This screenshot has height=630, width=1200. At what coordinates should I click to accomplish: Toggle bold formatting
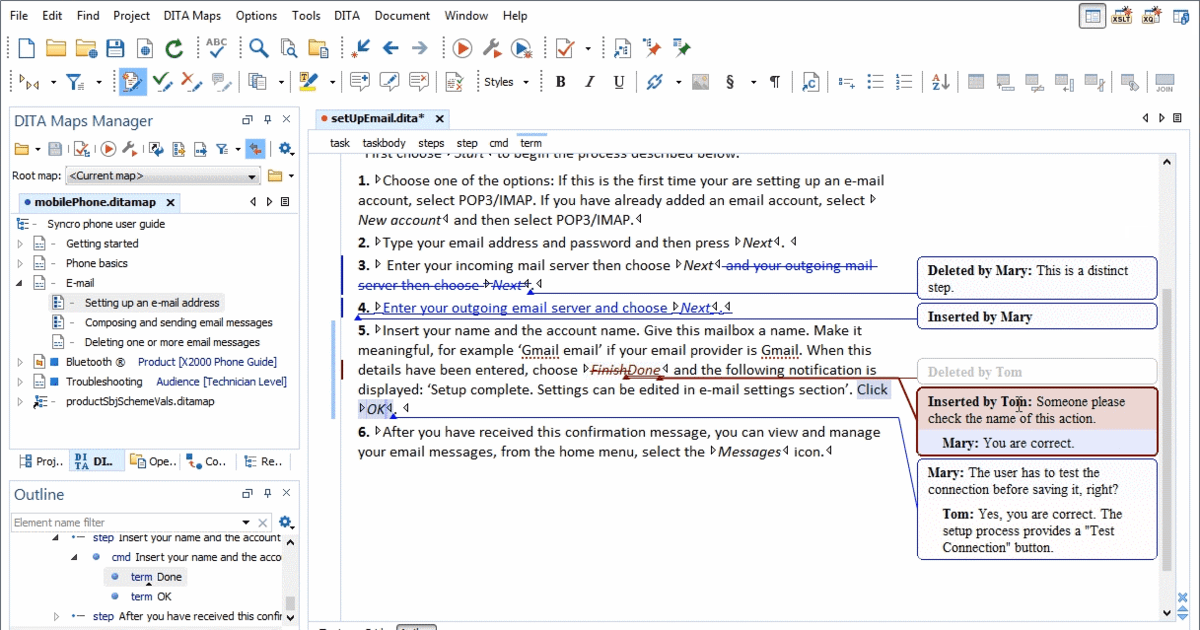[561, 82]
